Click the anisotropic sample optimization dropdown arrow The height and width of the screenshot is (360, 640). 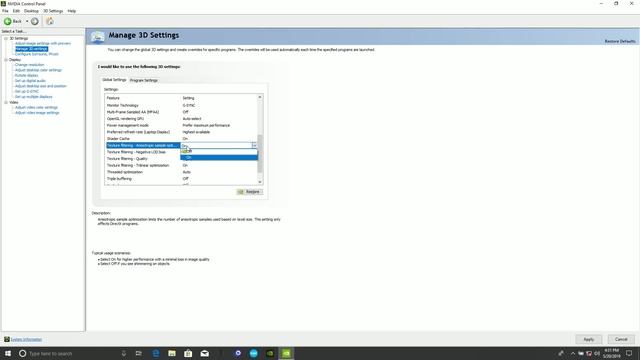[254, 145]
